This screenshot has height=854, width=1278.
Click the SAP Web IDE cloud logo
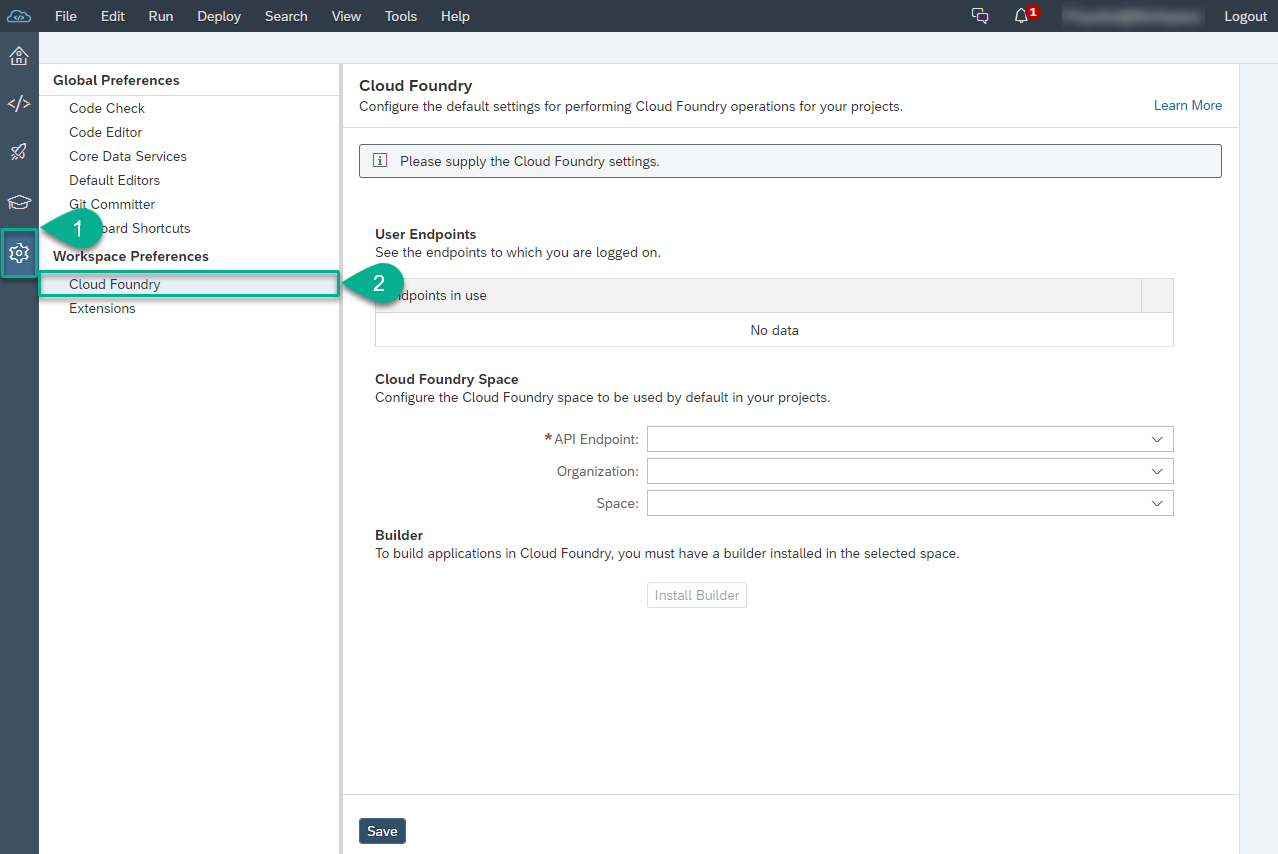click(19, 16)
